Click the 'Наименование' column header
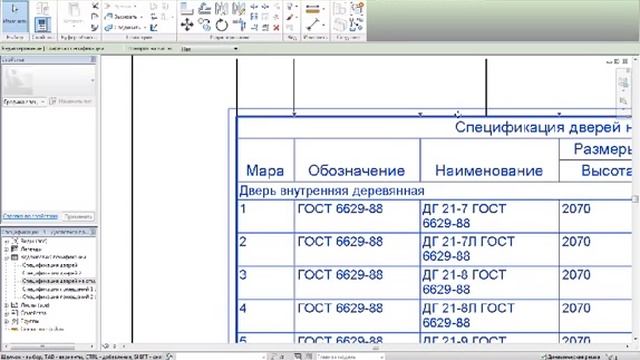The width and height of the screenshot is (640, 360). [489, 171]
